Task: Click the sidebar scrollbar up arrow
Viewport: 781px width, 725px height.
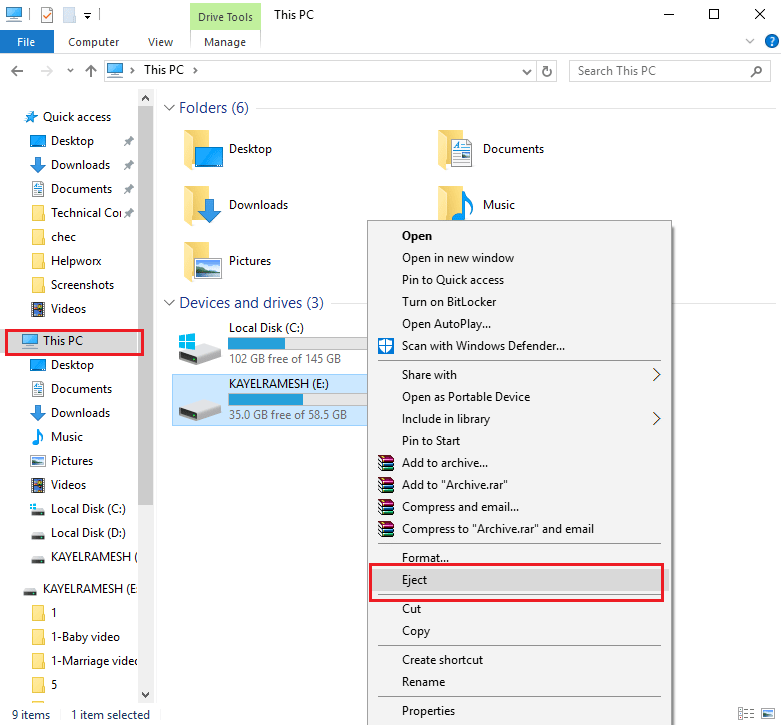Action: pyautogui.click(x=145, y=99)
